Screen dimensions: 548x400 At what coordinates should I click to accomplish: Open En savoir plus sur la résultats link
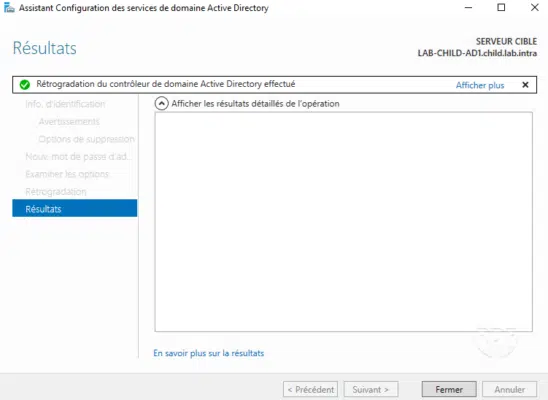pyautogui.click(x=209, y=353)
